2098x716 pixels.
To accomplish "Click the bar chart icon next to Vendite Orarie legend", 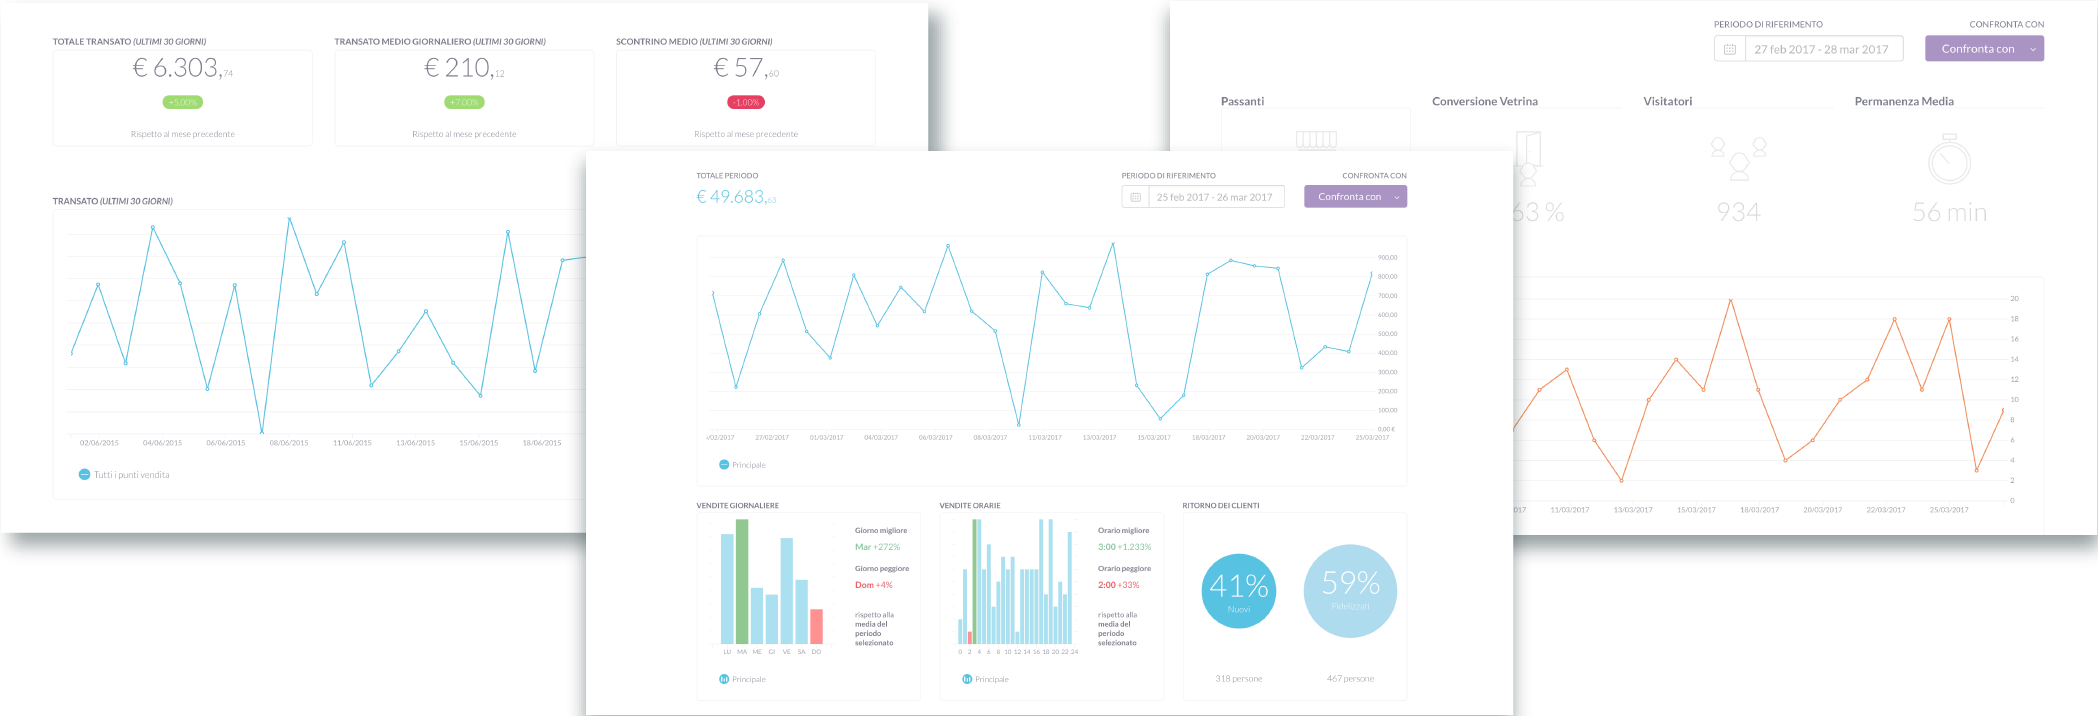I will pyautogui.click(x=967, y=679).
